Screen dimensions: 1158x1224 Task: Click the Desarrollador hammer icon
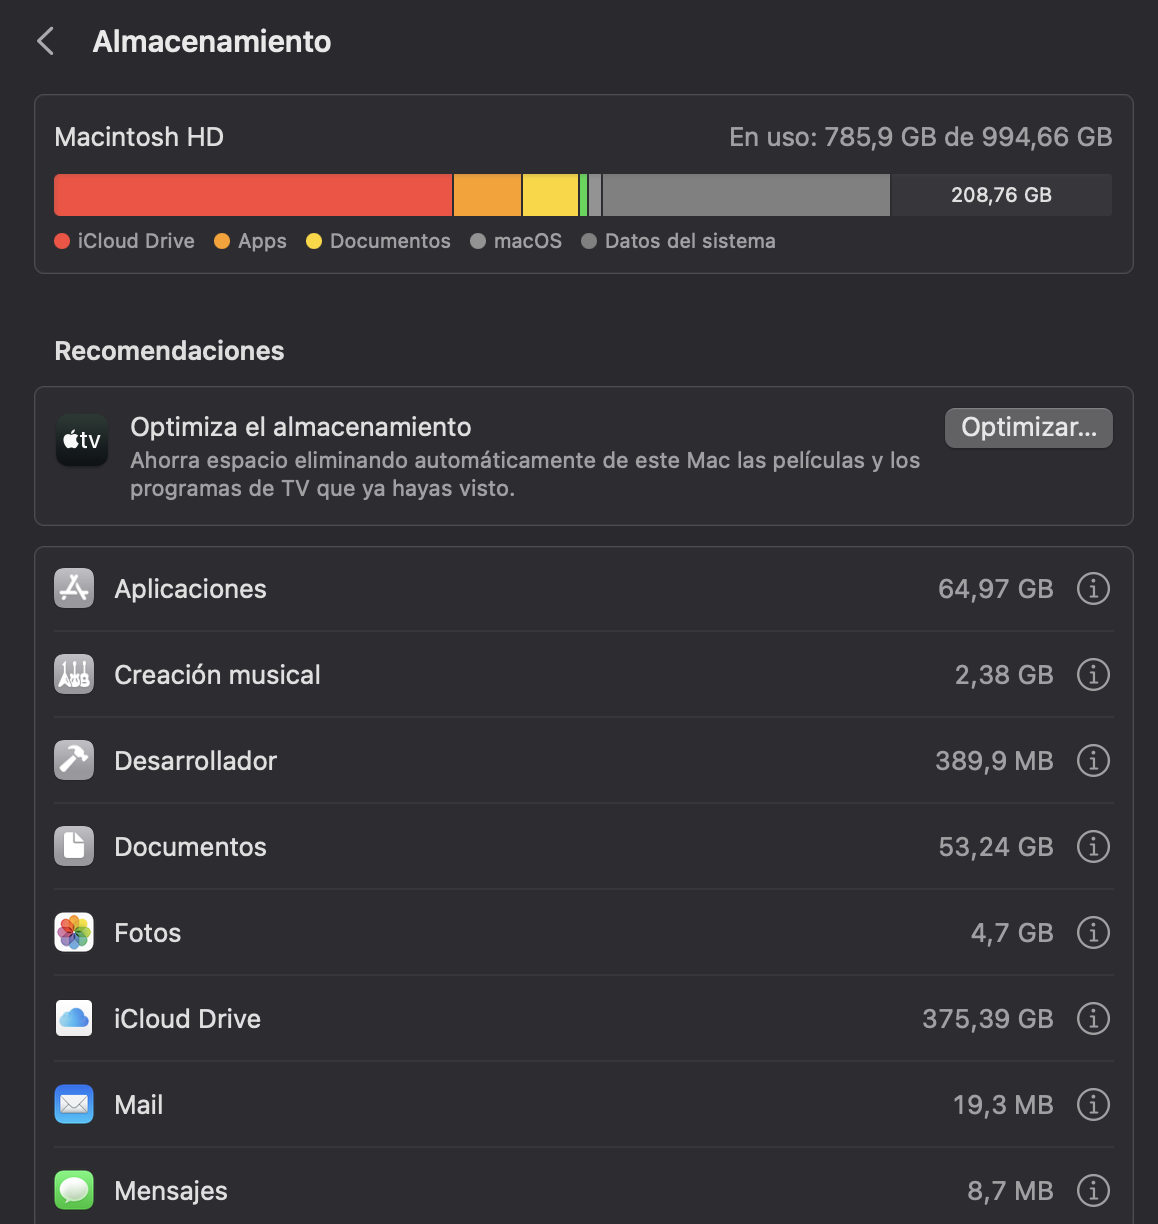pyautogui.click(x=74, y=761)
